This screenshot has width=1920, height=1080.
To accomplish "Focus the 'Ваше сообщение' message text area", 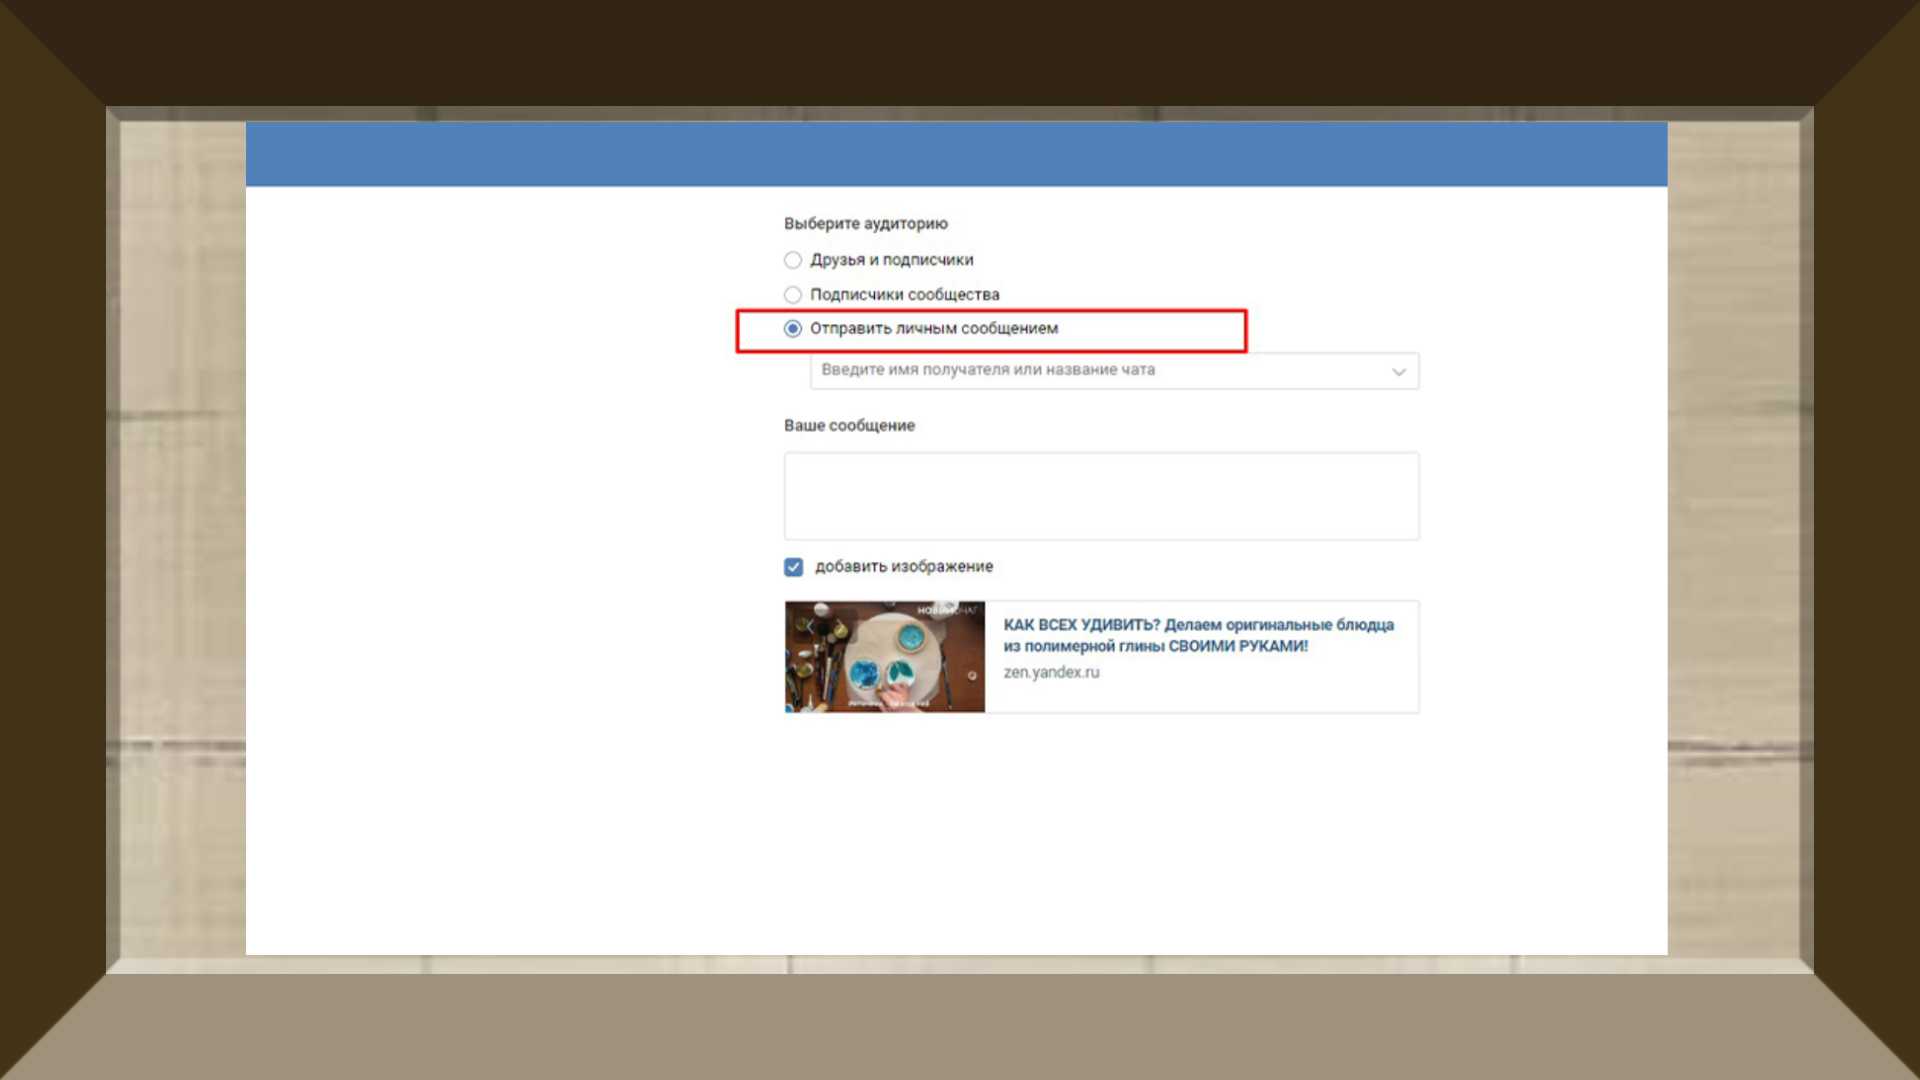I will 1100,496.
